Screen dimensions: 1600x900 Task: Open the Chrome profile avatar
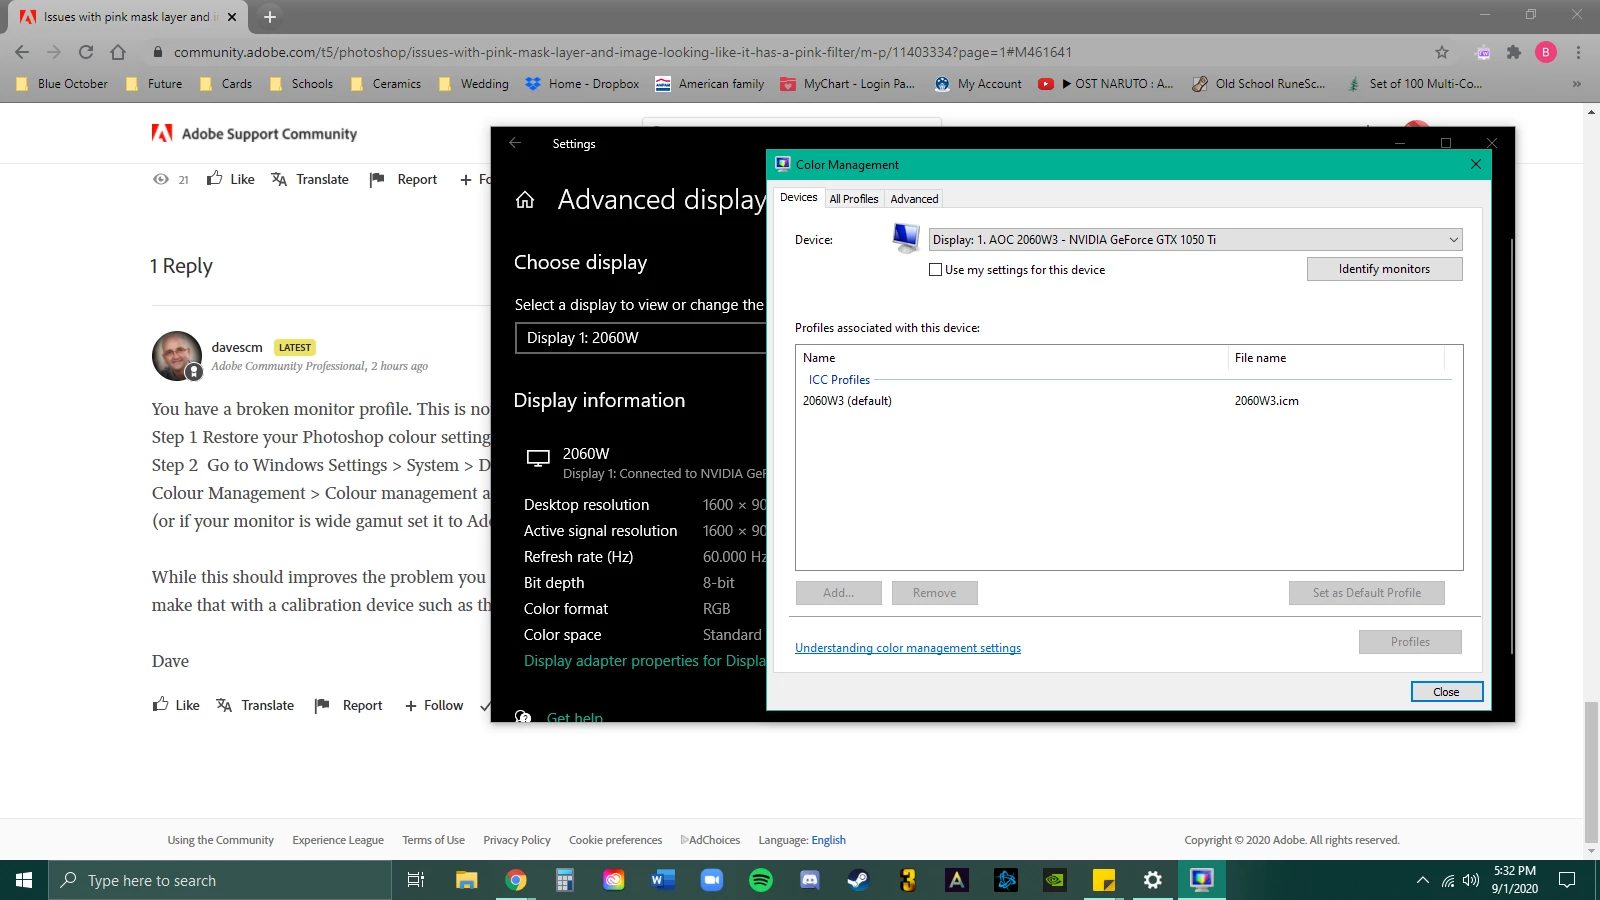tap(1546, 52)
